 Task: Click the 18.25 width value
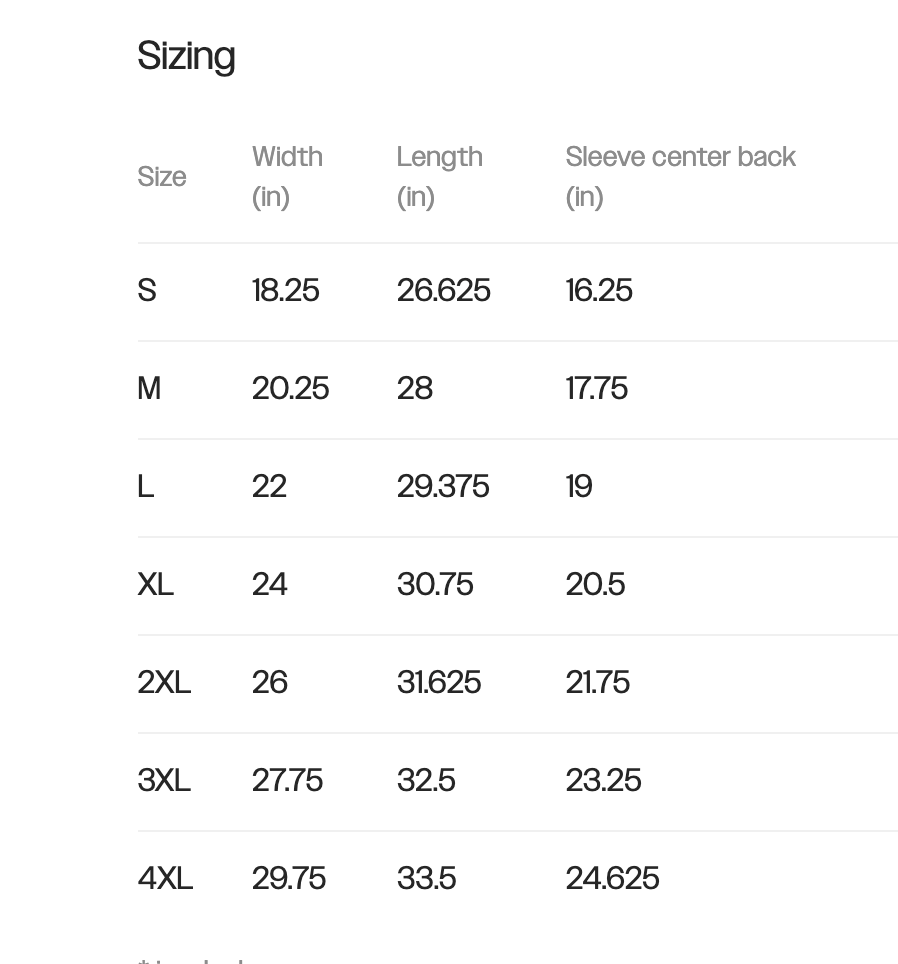coord(286,290)
